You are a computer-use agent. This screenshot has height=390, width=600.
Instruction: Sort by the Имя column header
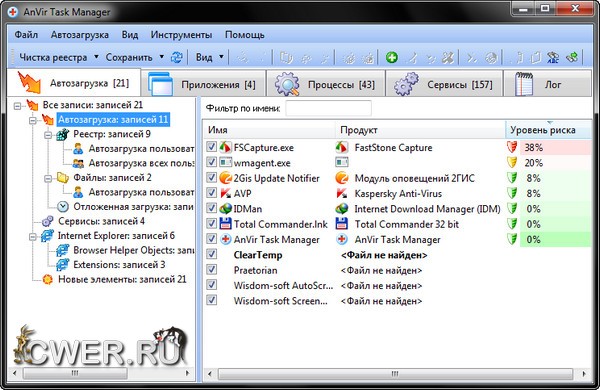tap(269, 130)
